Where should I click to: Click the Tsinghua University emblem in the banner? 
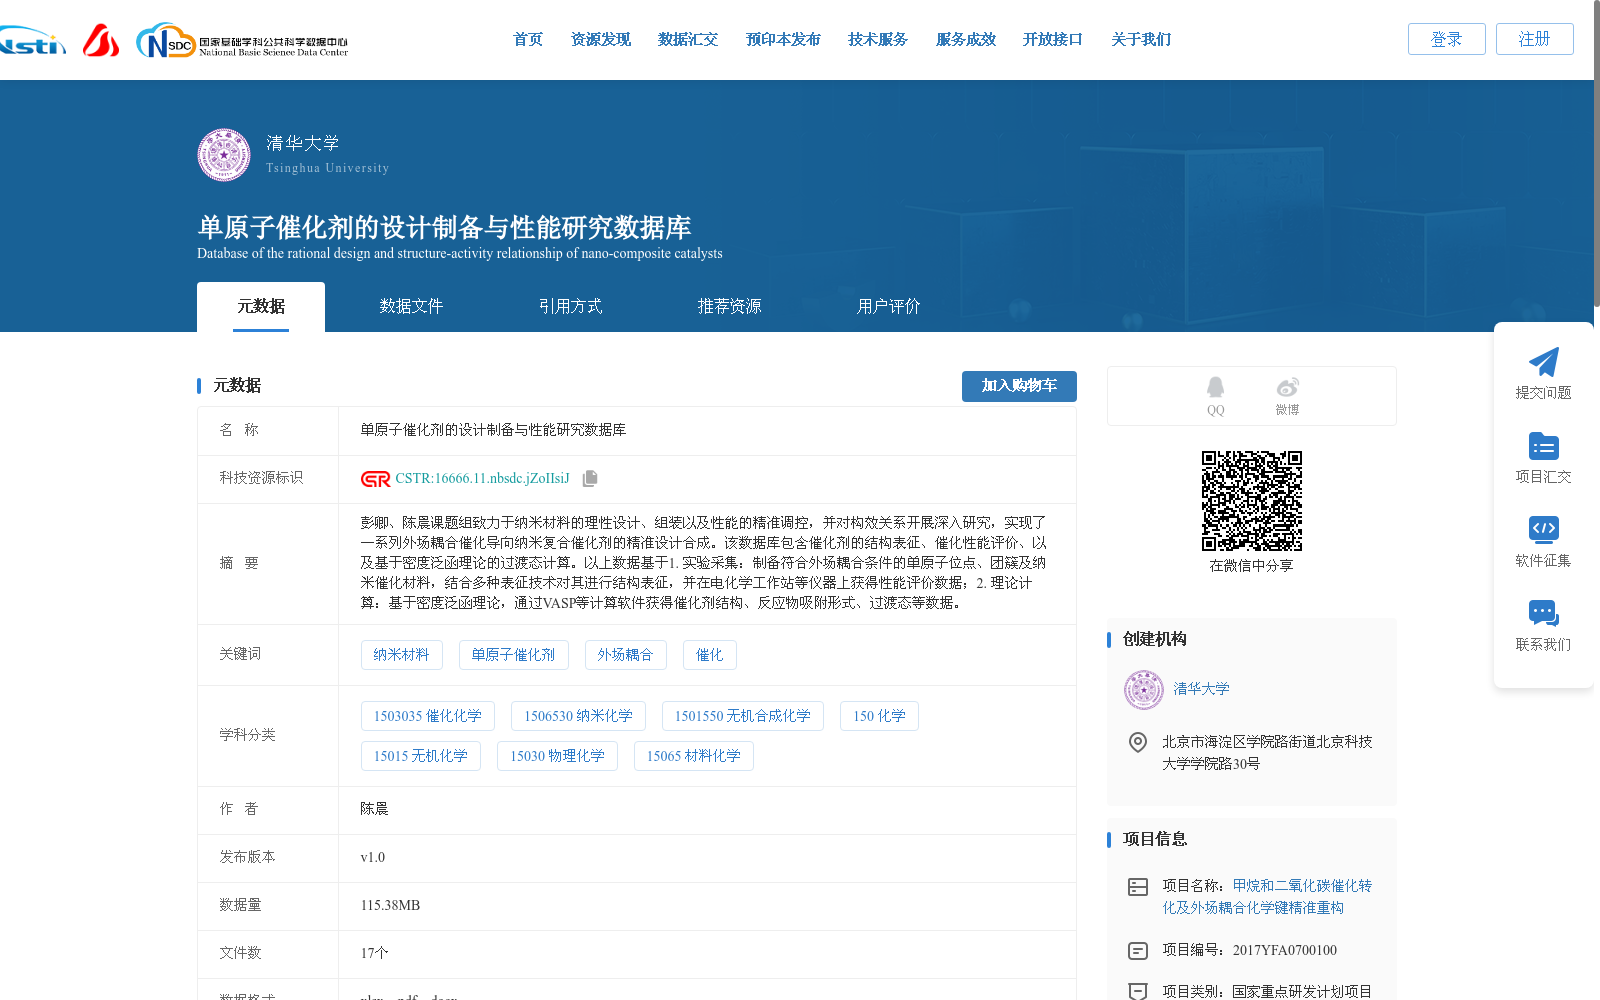point(224,155)
